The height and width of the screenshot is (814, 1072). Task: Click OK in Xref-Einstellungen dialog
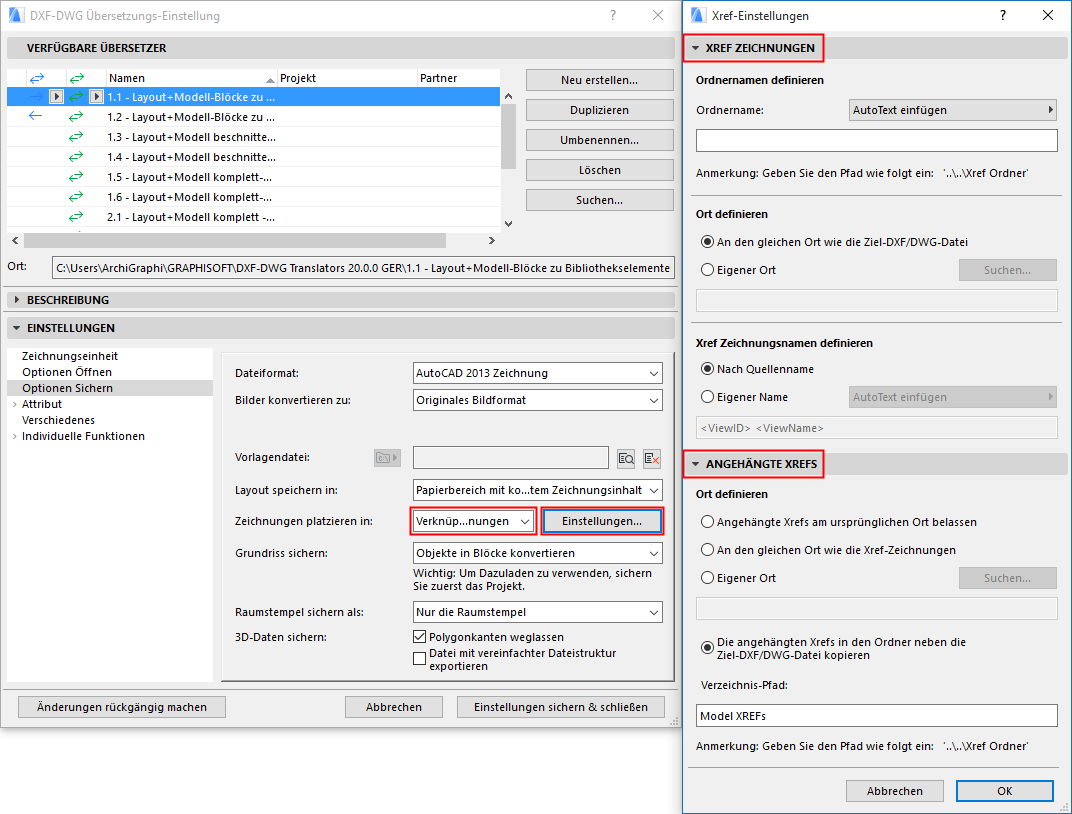tap(1004, 791)
